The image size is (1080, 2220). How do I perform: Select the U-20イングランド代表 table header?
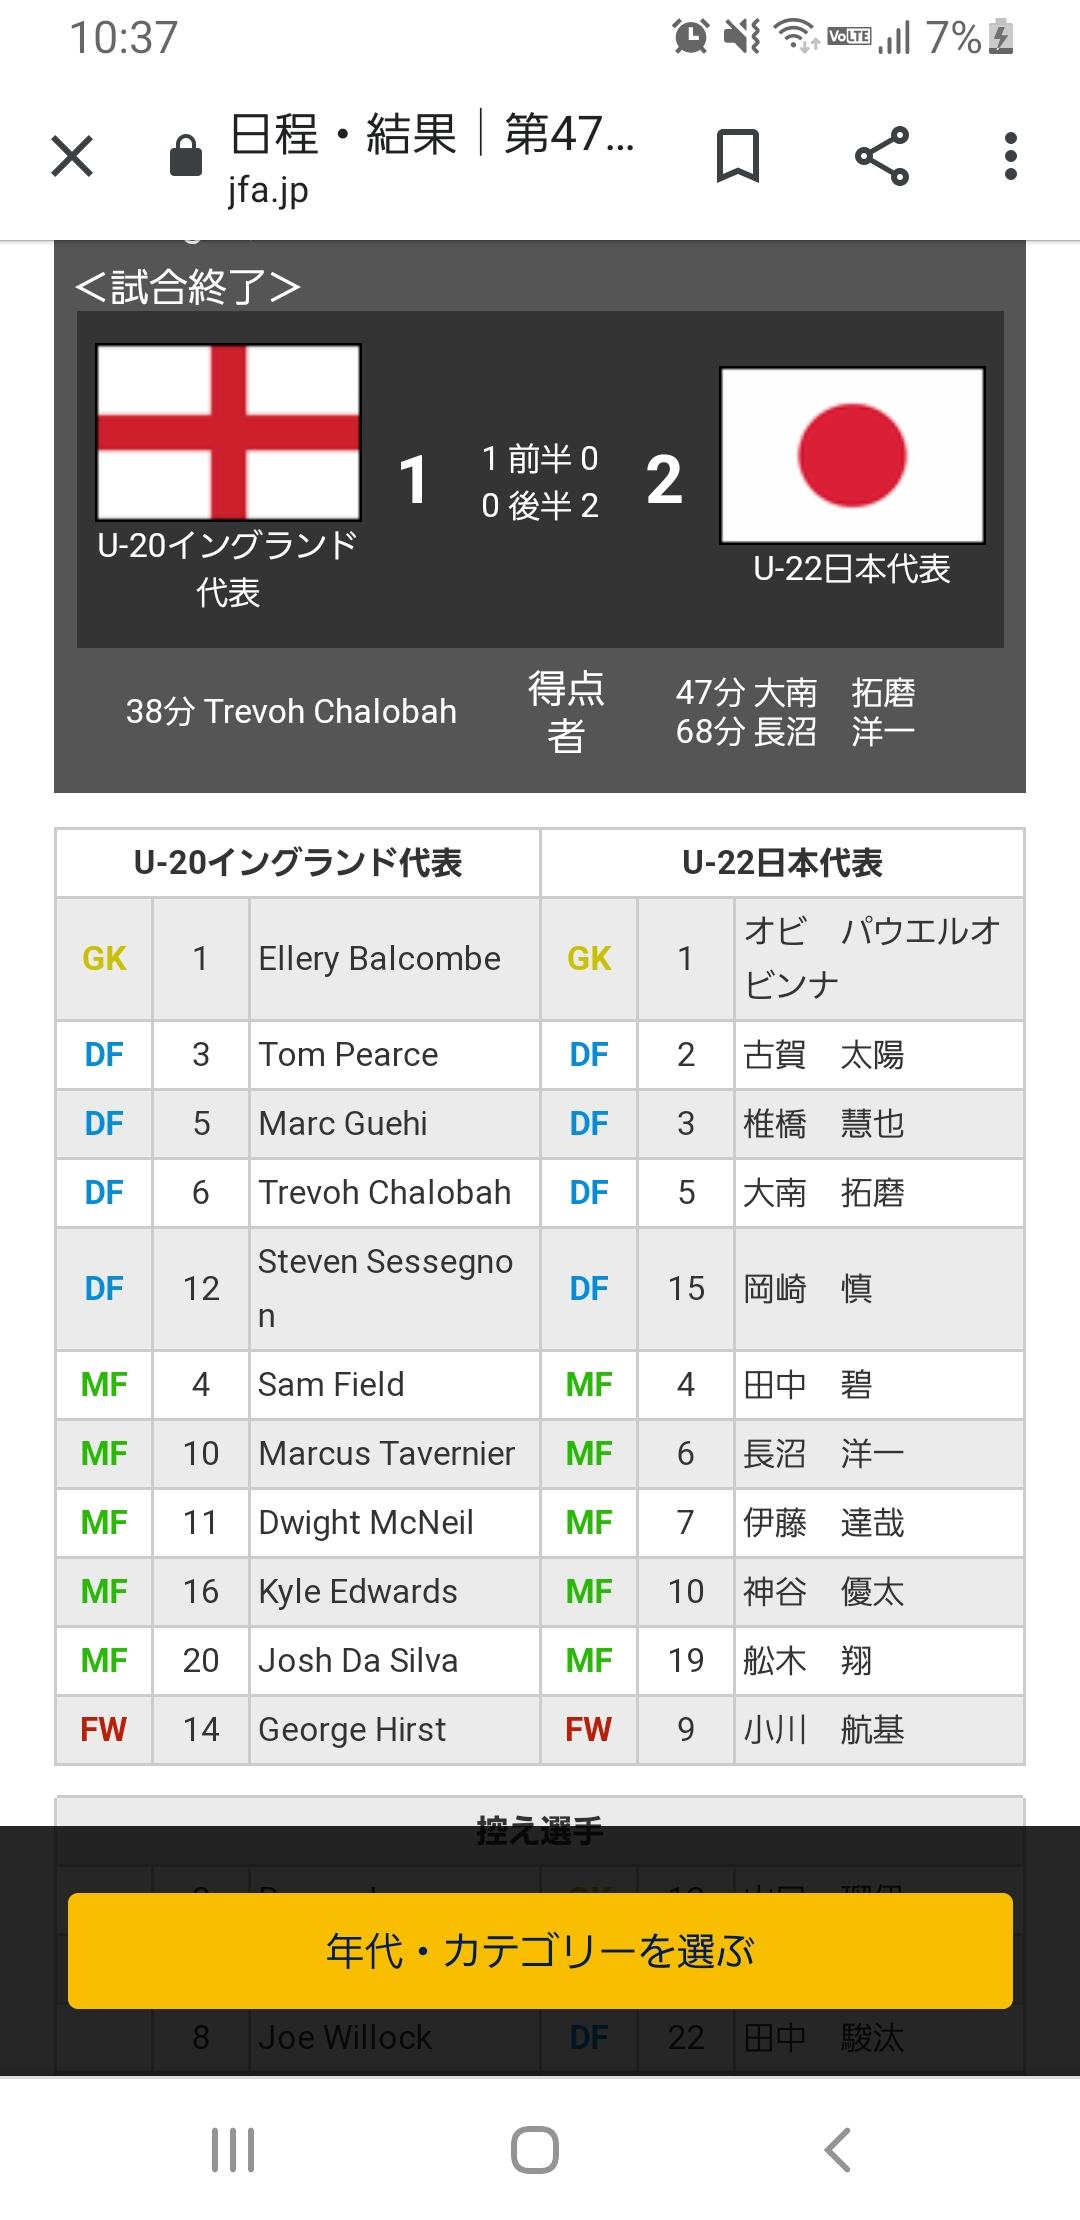[298, 862]
